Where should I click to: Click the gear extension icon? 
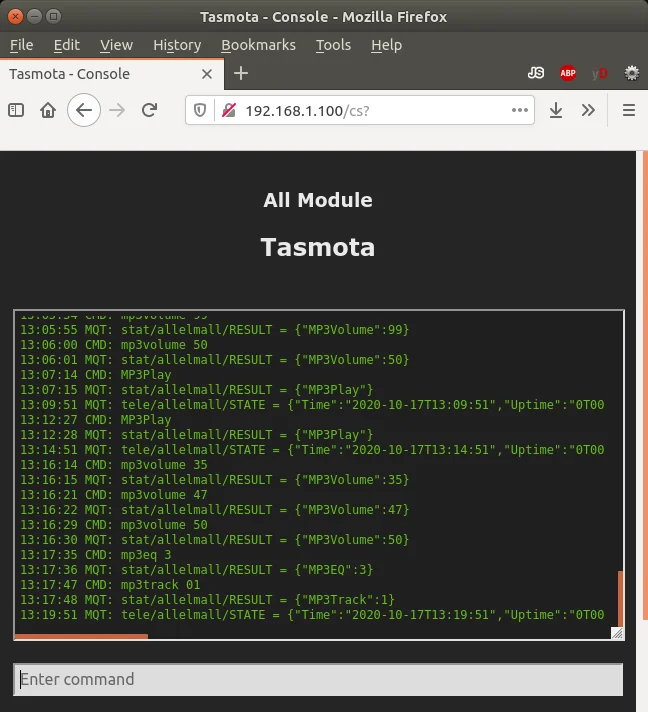pyautogui.click(x=632, y=73)
